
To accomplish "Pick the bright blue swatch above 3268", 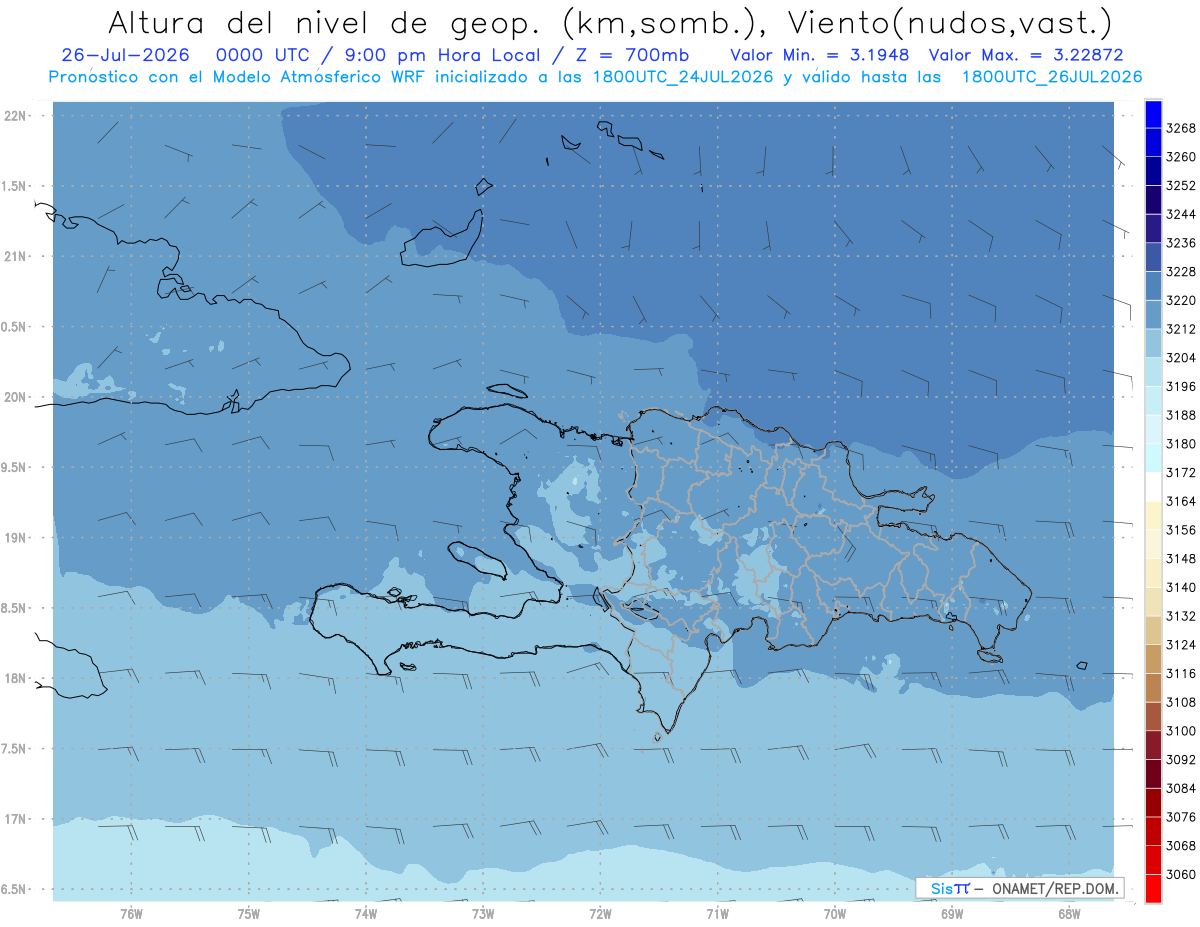I will pyautogui.click(x=1153, y=114).
